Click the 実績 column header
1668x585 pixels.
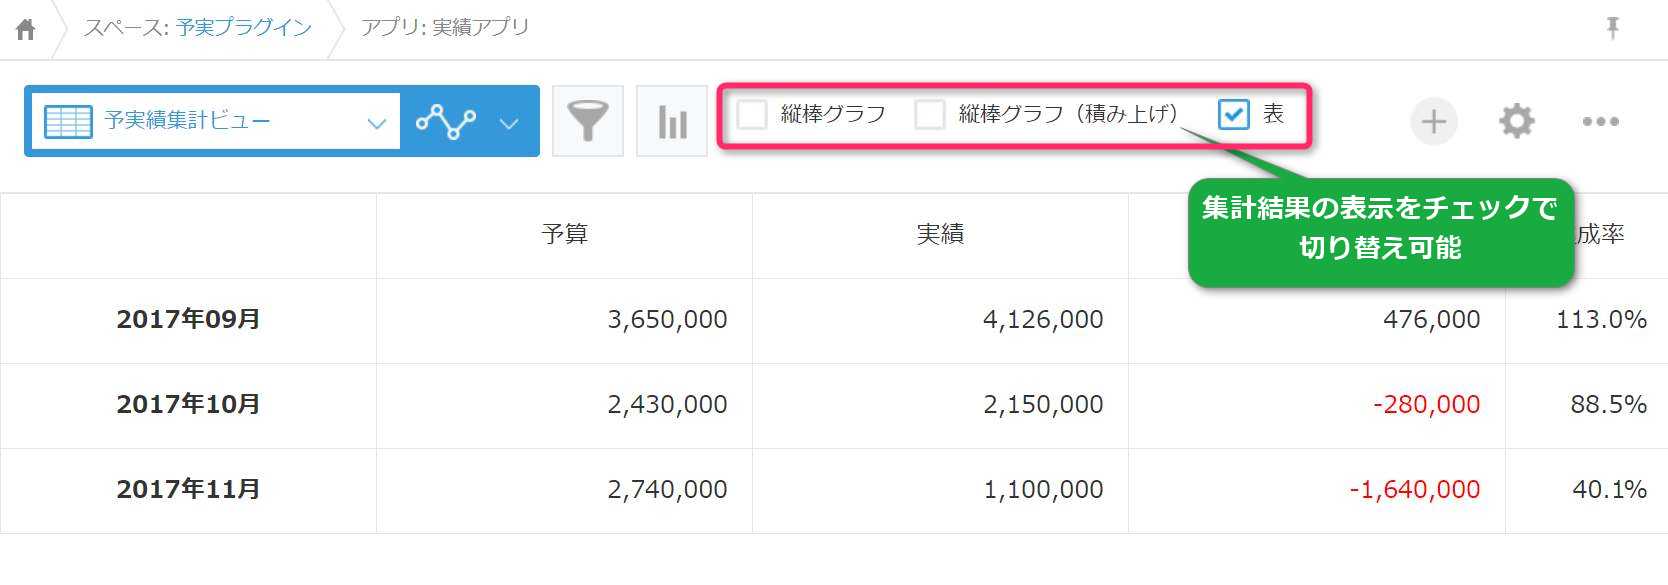940,234
